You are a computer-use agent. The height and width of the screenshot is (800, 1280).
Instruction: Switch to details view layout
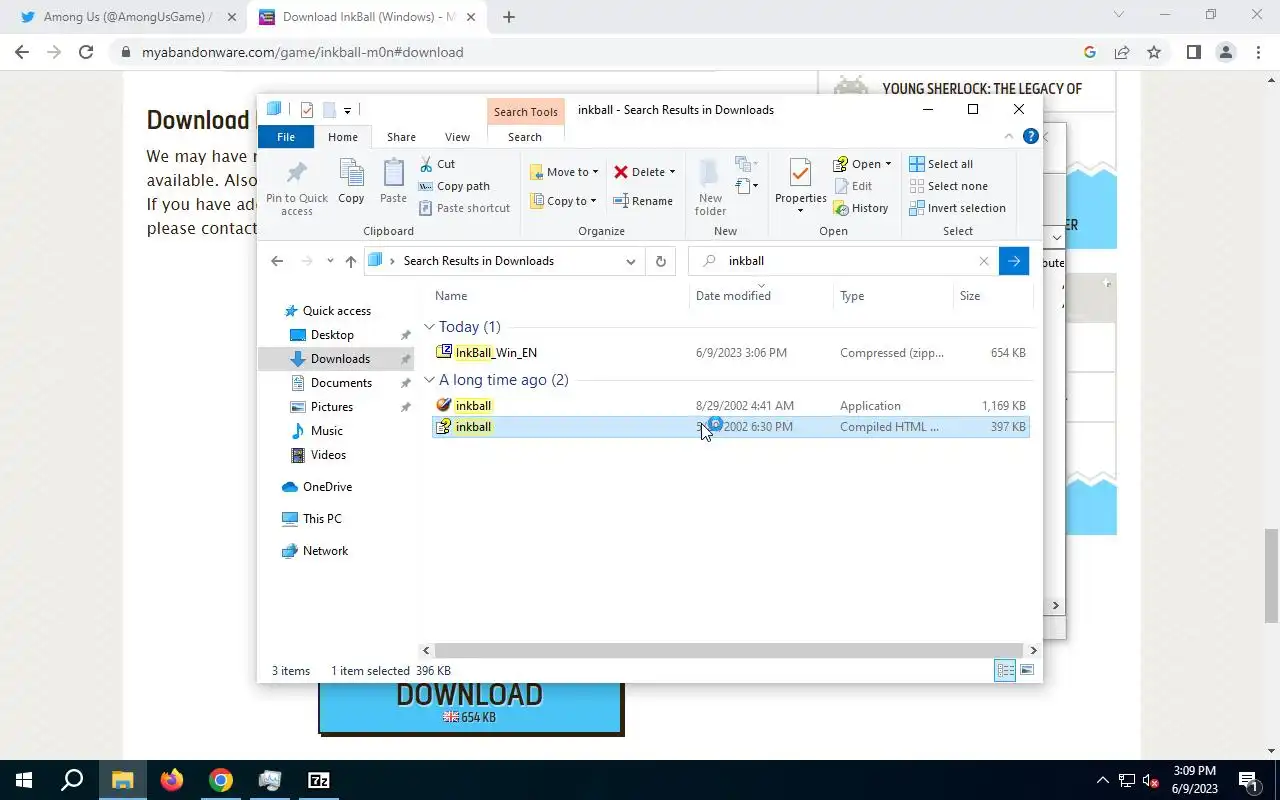click(x=1005, y=670)
